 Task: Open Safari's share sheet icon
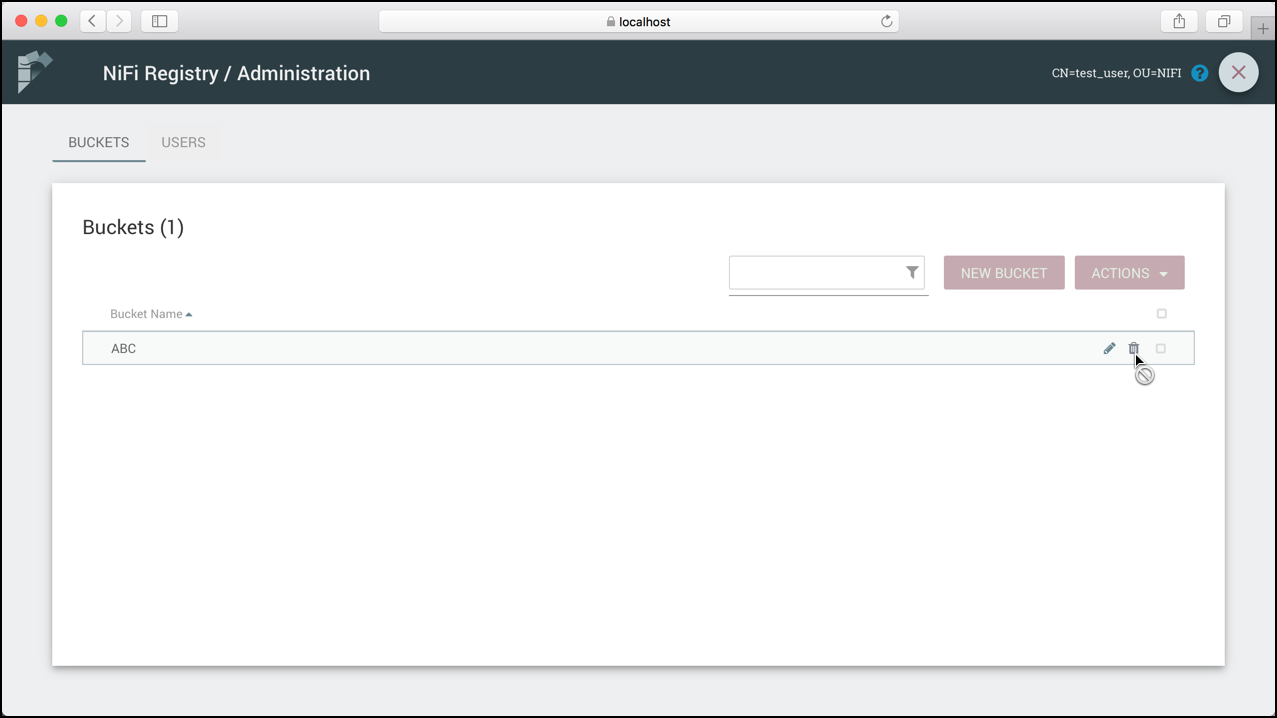pyautogui.click(x=1178, y=20)
